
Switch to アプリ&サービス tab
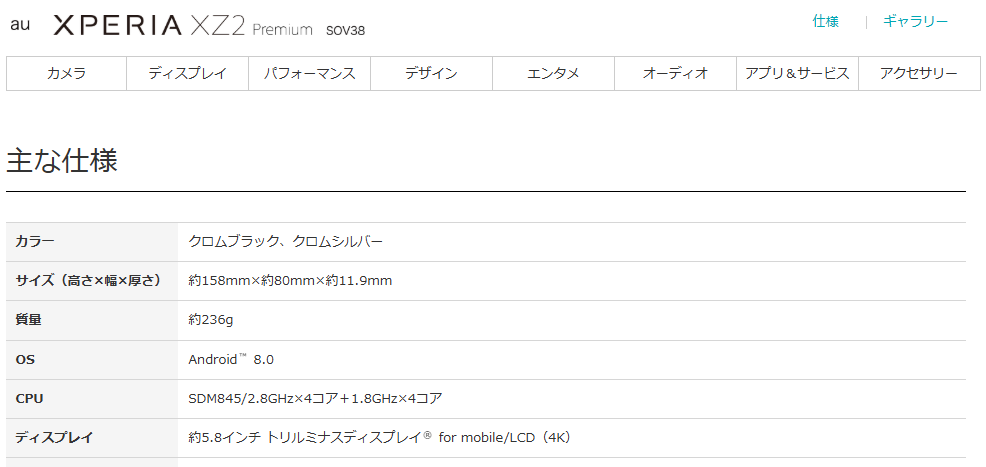[797, 74]
